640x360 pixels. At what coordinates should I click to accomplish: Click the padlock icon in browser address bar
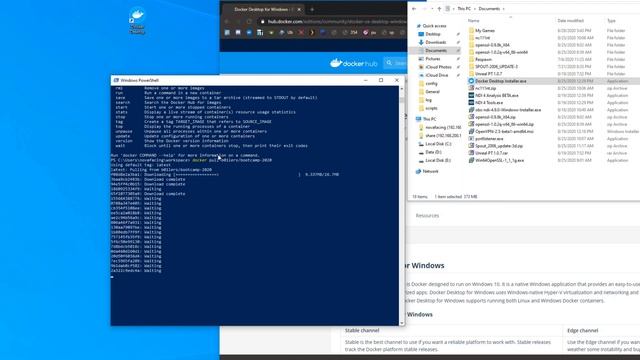(262, 22)
